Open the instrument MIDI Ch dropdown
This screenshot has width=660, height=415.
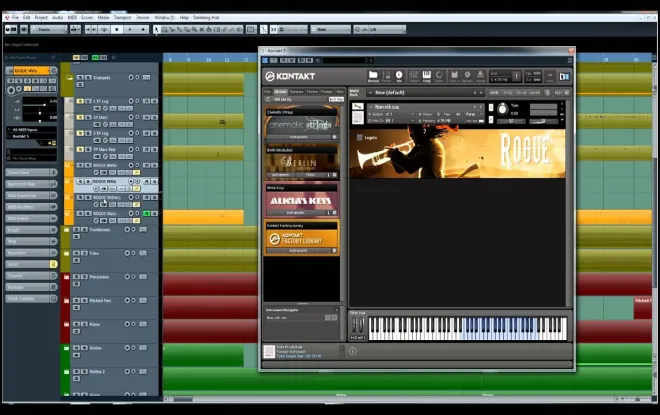point(392,121)
